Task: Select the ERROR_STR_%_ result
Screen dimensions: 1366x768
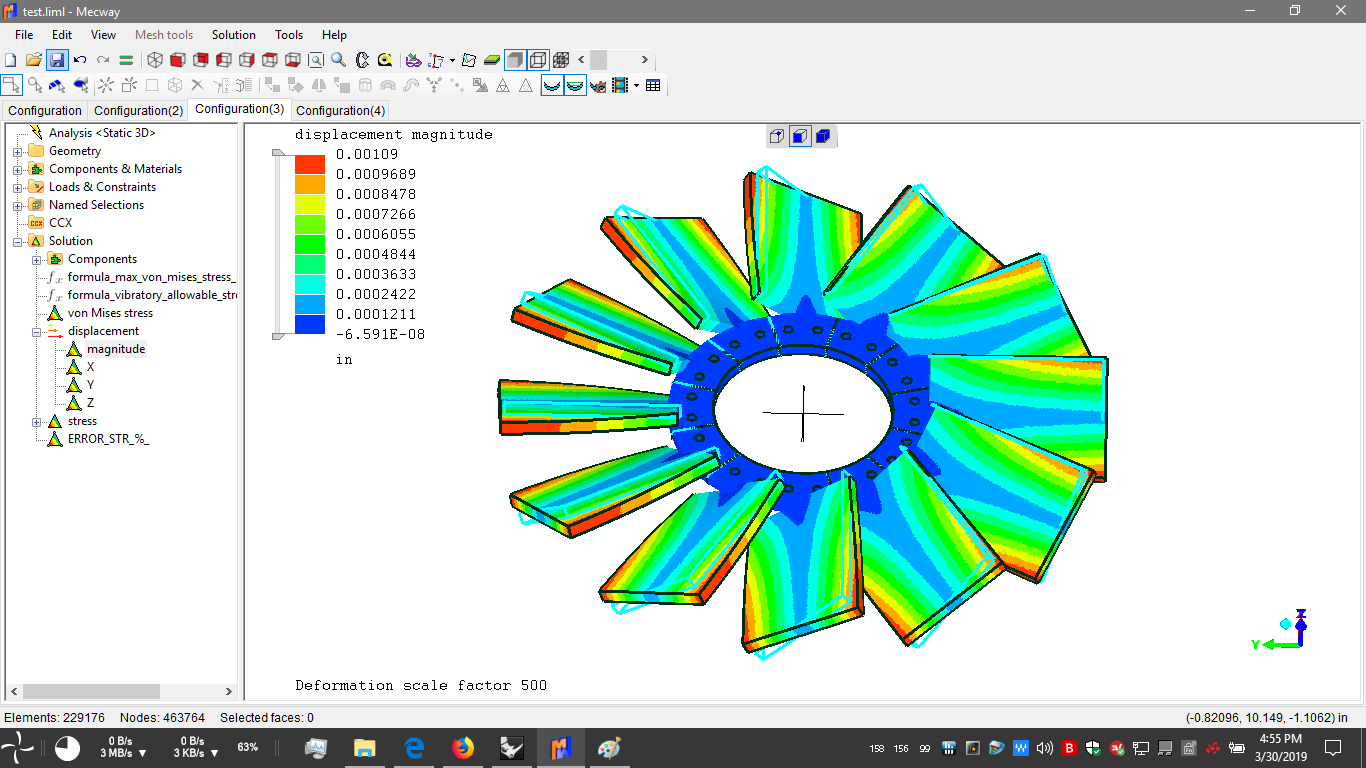Action: pos(108,439)
